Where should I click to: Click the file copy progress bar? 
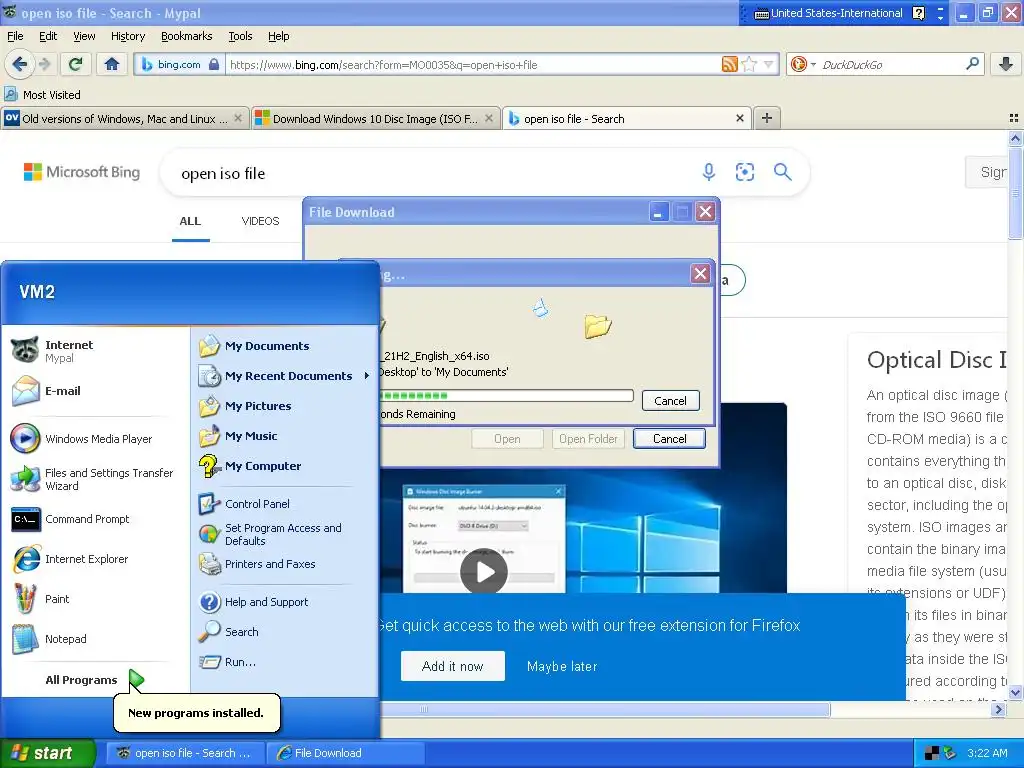(507, 396)
